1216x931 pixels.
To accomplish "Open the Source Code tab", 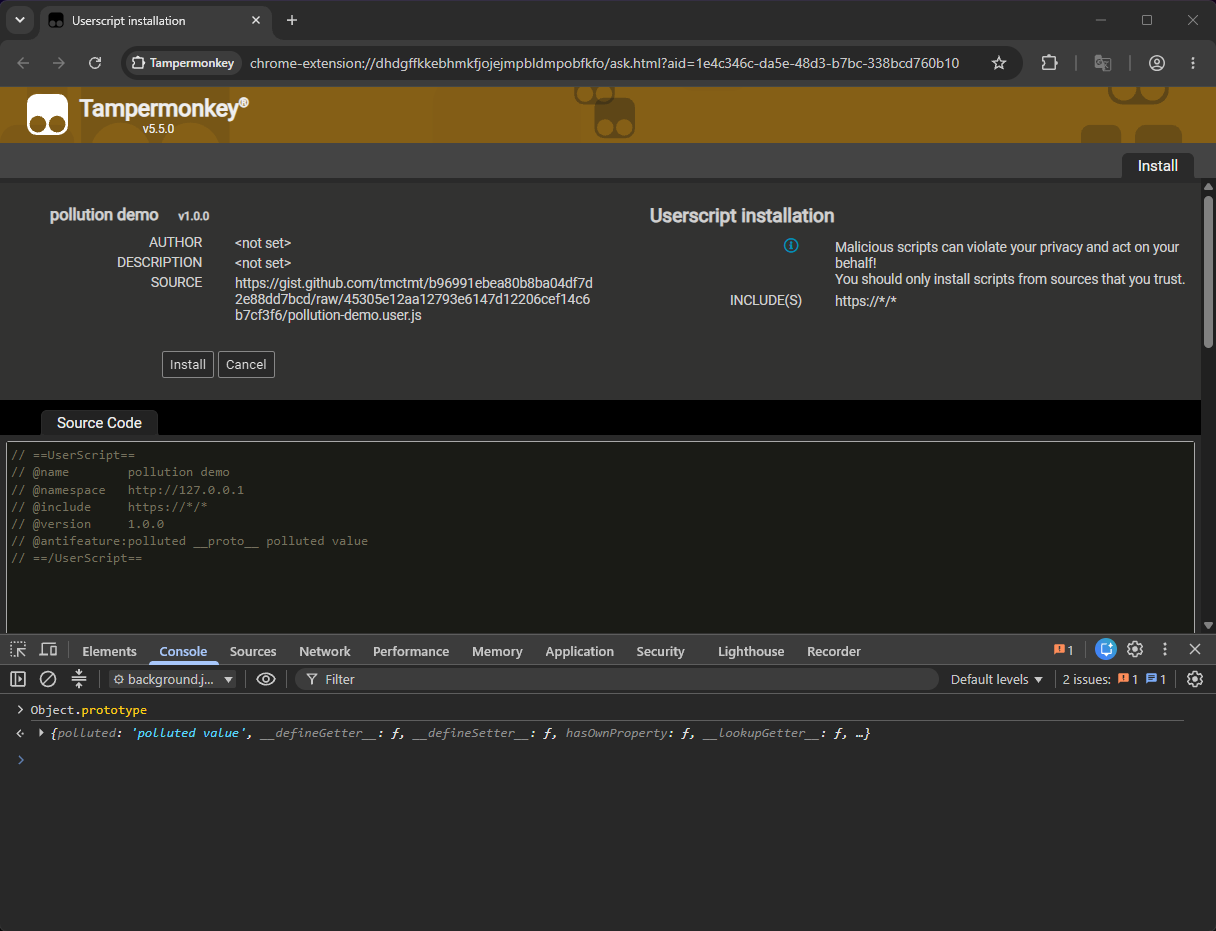I will click(99, 423).
